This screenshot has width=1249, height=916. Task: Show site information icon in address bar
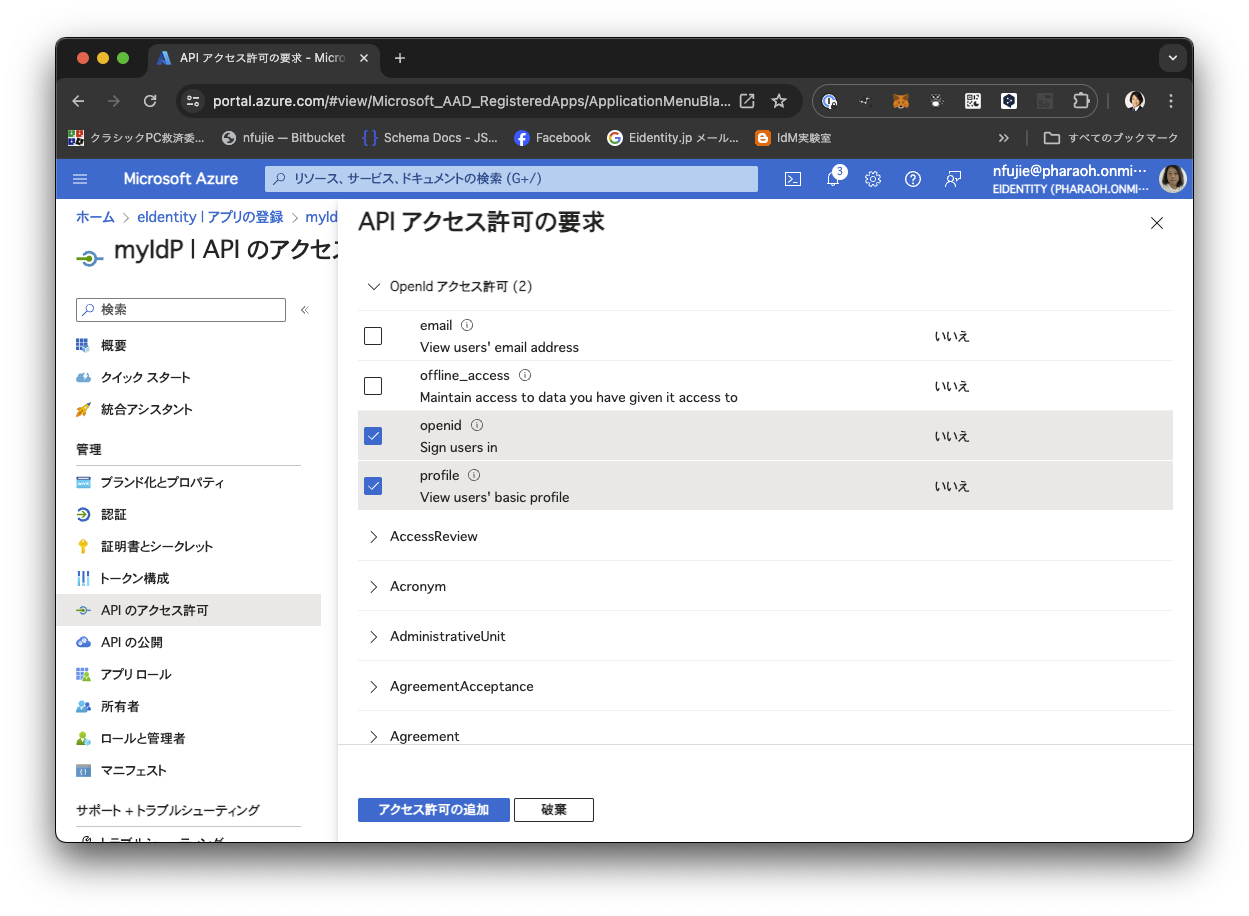click(x=194, y=101)
